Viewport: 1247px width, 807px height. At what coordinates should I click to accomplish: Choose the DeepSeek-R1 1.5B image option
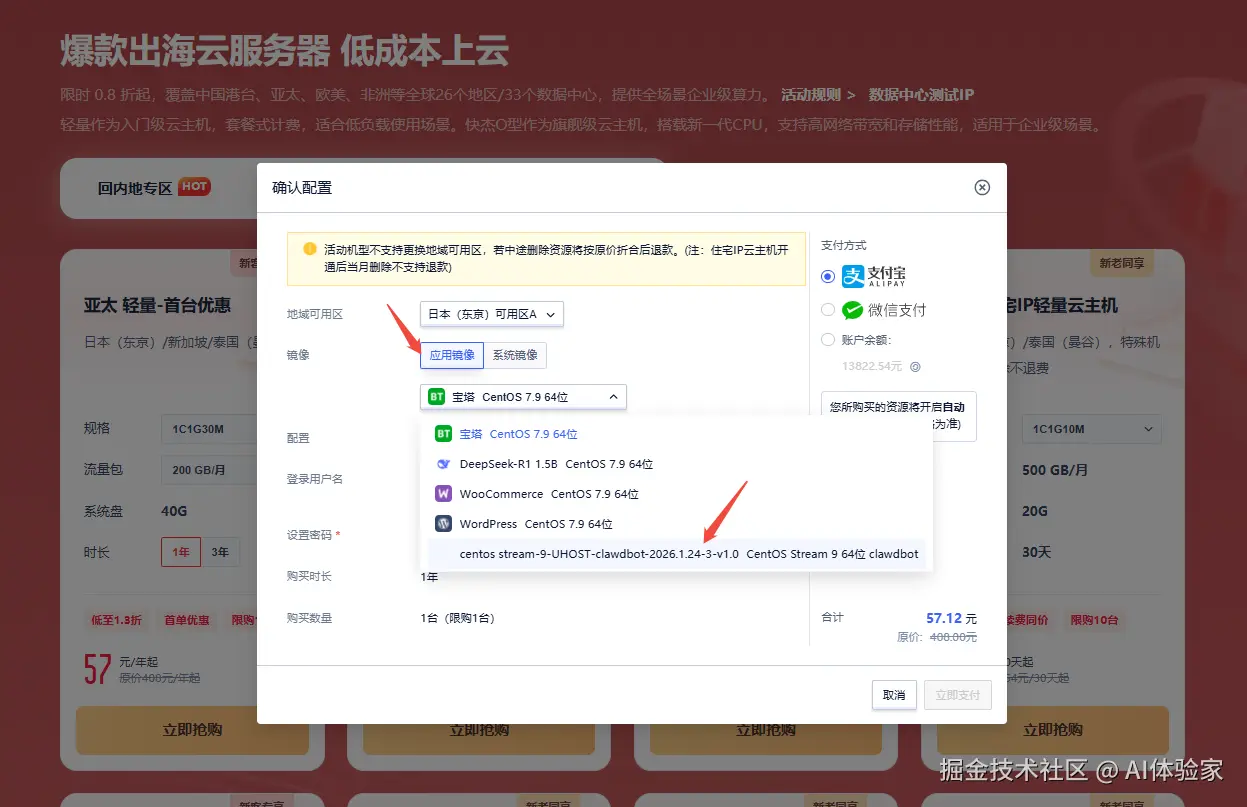(676, 464)
